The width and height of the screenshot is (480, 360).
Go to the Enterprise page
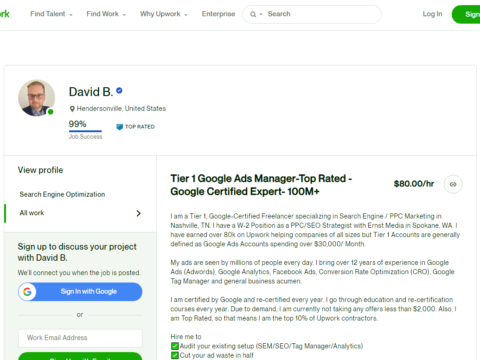(218, 14)
